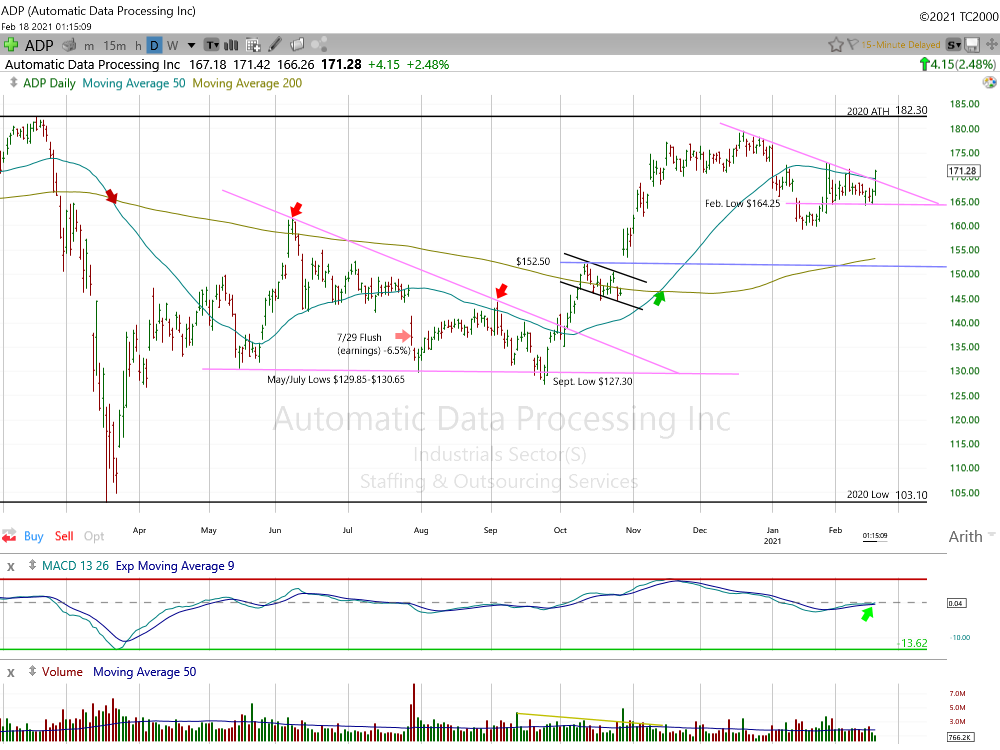The image size is (1000, 750).
Task: Click the bar chart style icon
Action: coord(232,45)
